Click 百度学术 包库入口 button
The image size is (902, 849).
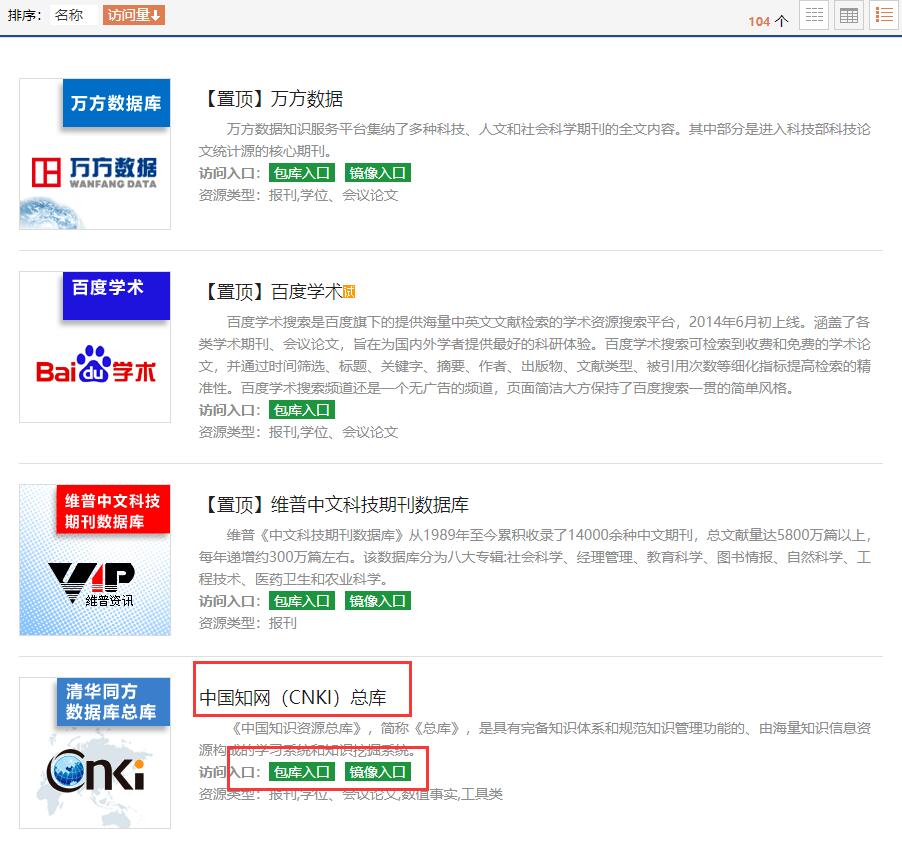click(302, 410)
